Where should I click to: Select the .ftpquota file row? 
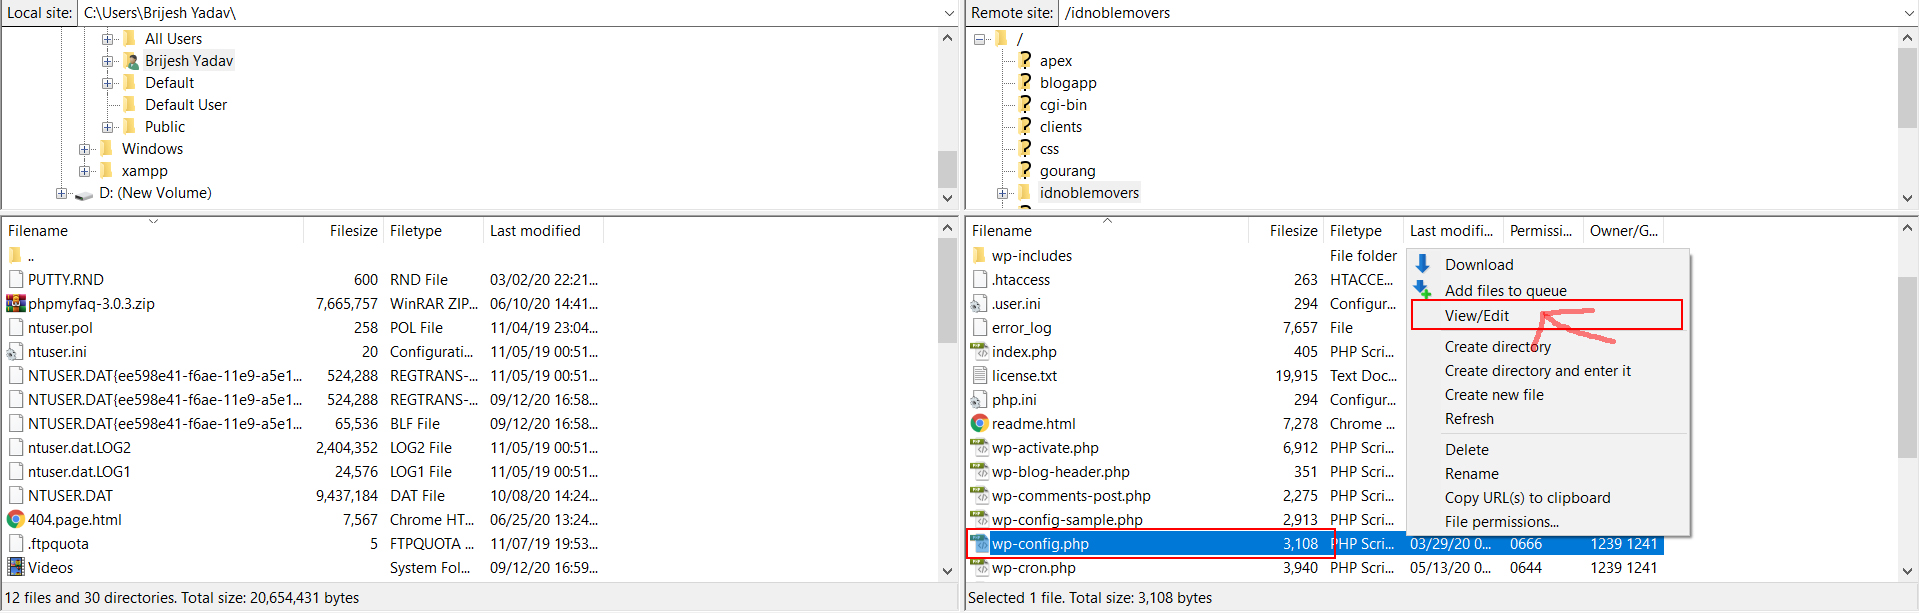[x=303, y=543]
